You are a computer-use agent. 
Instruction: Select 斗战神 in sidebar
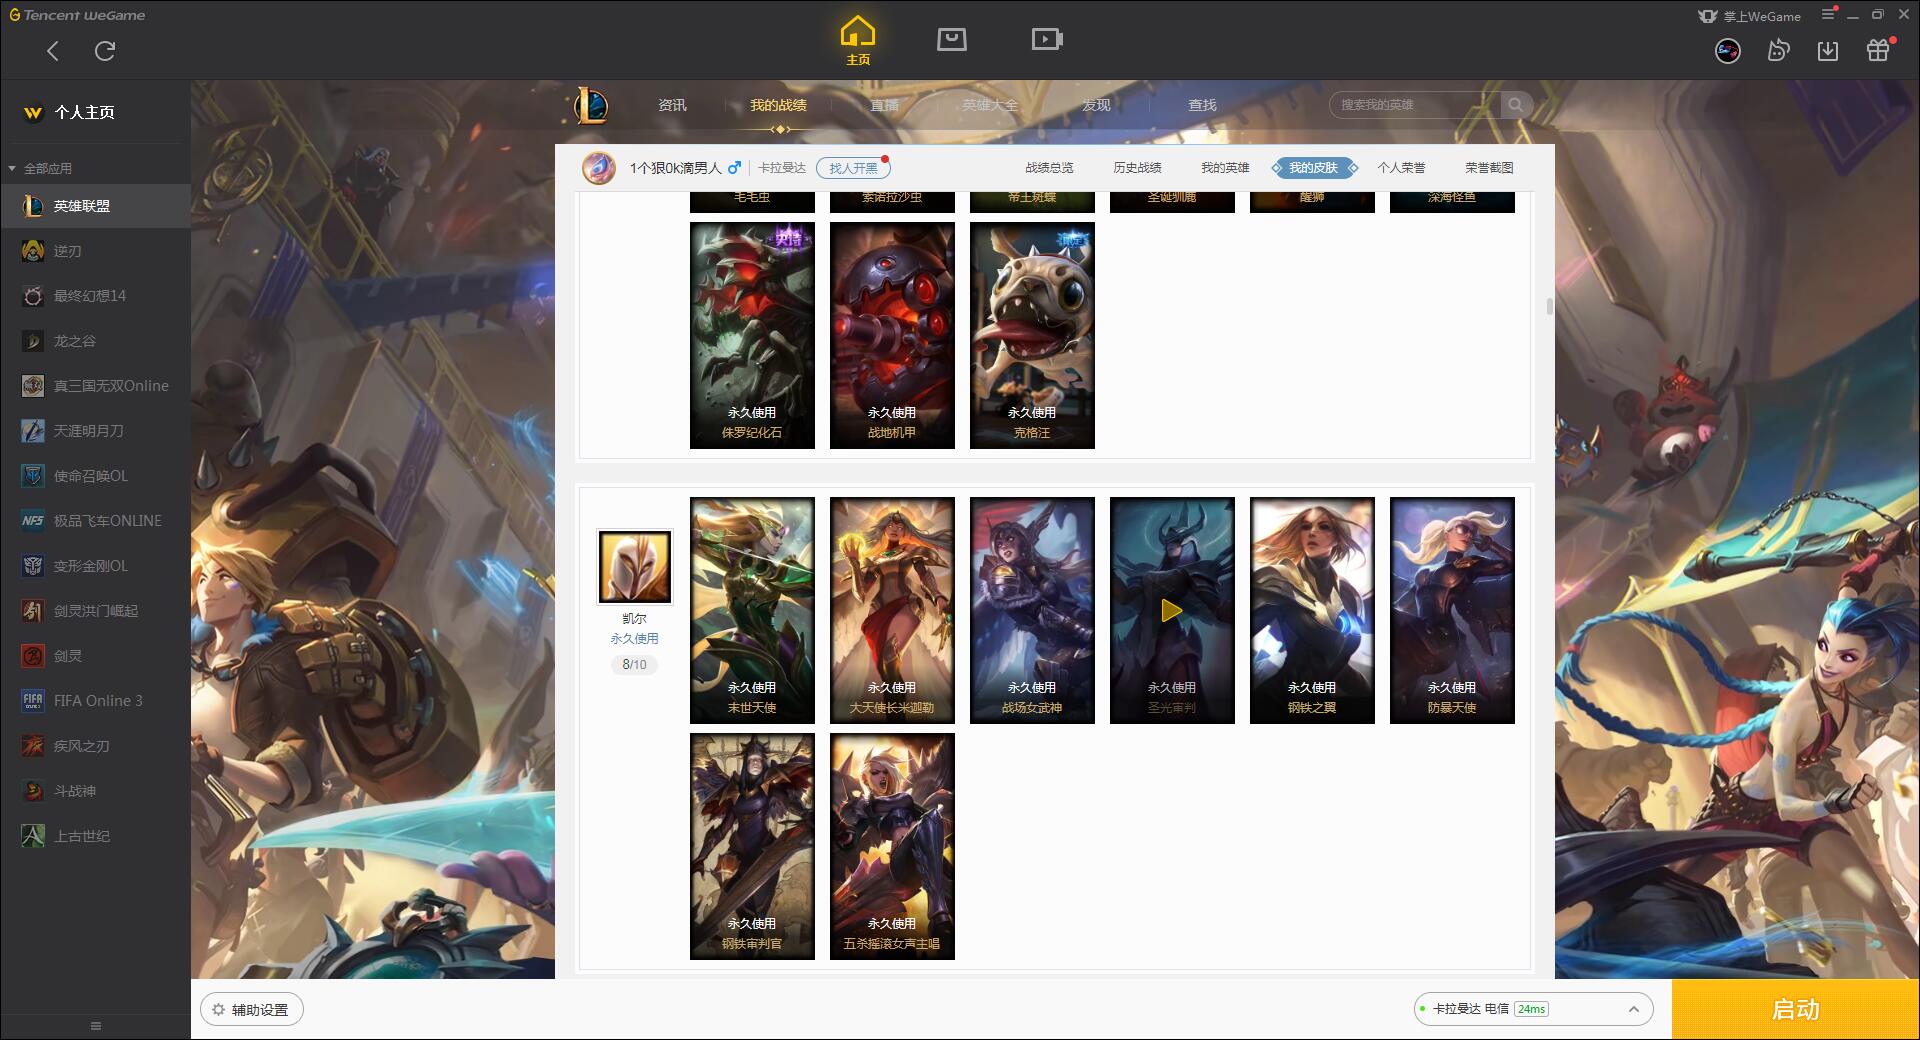[95, 791]
